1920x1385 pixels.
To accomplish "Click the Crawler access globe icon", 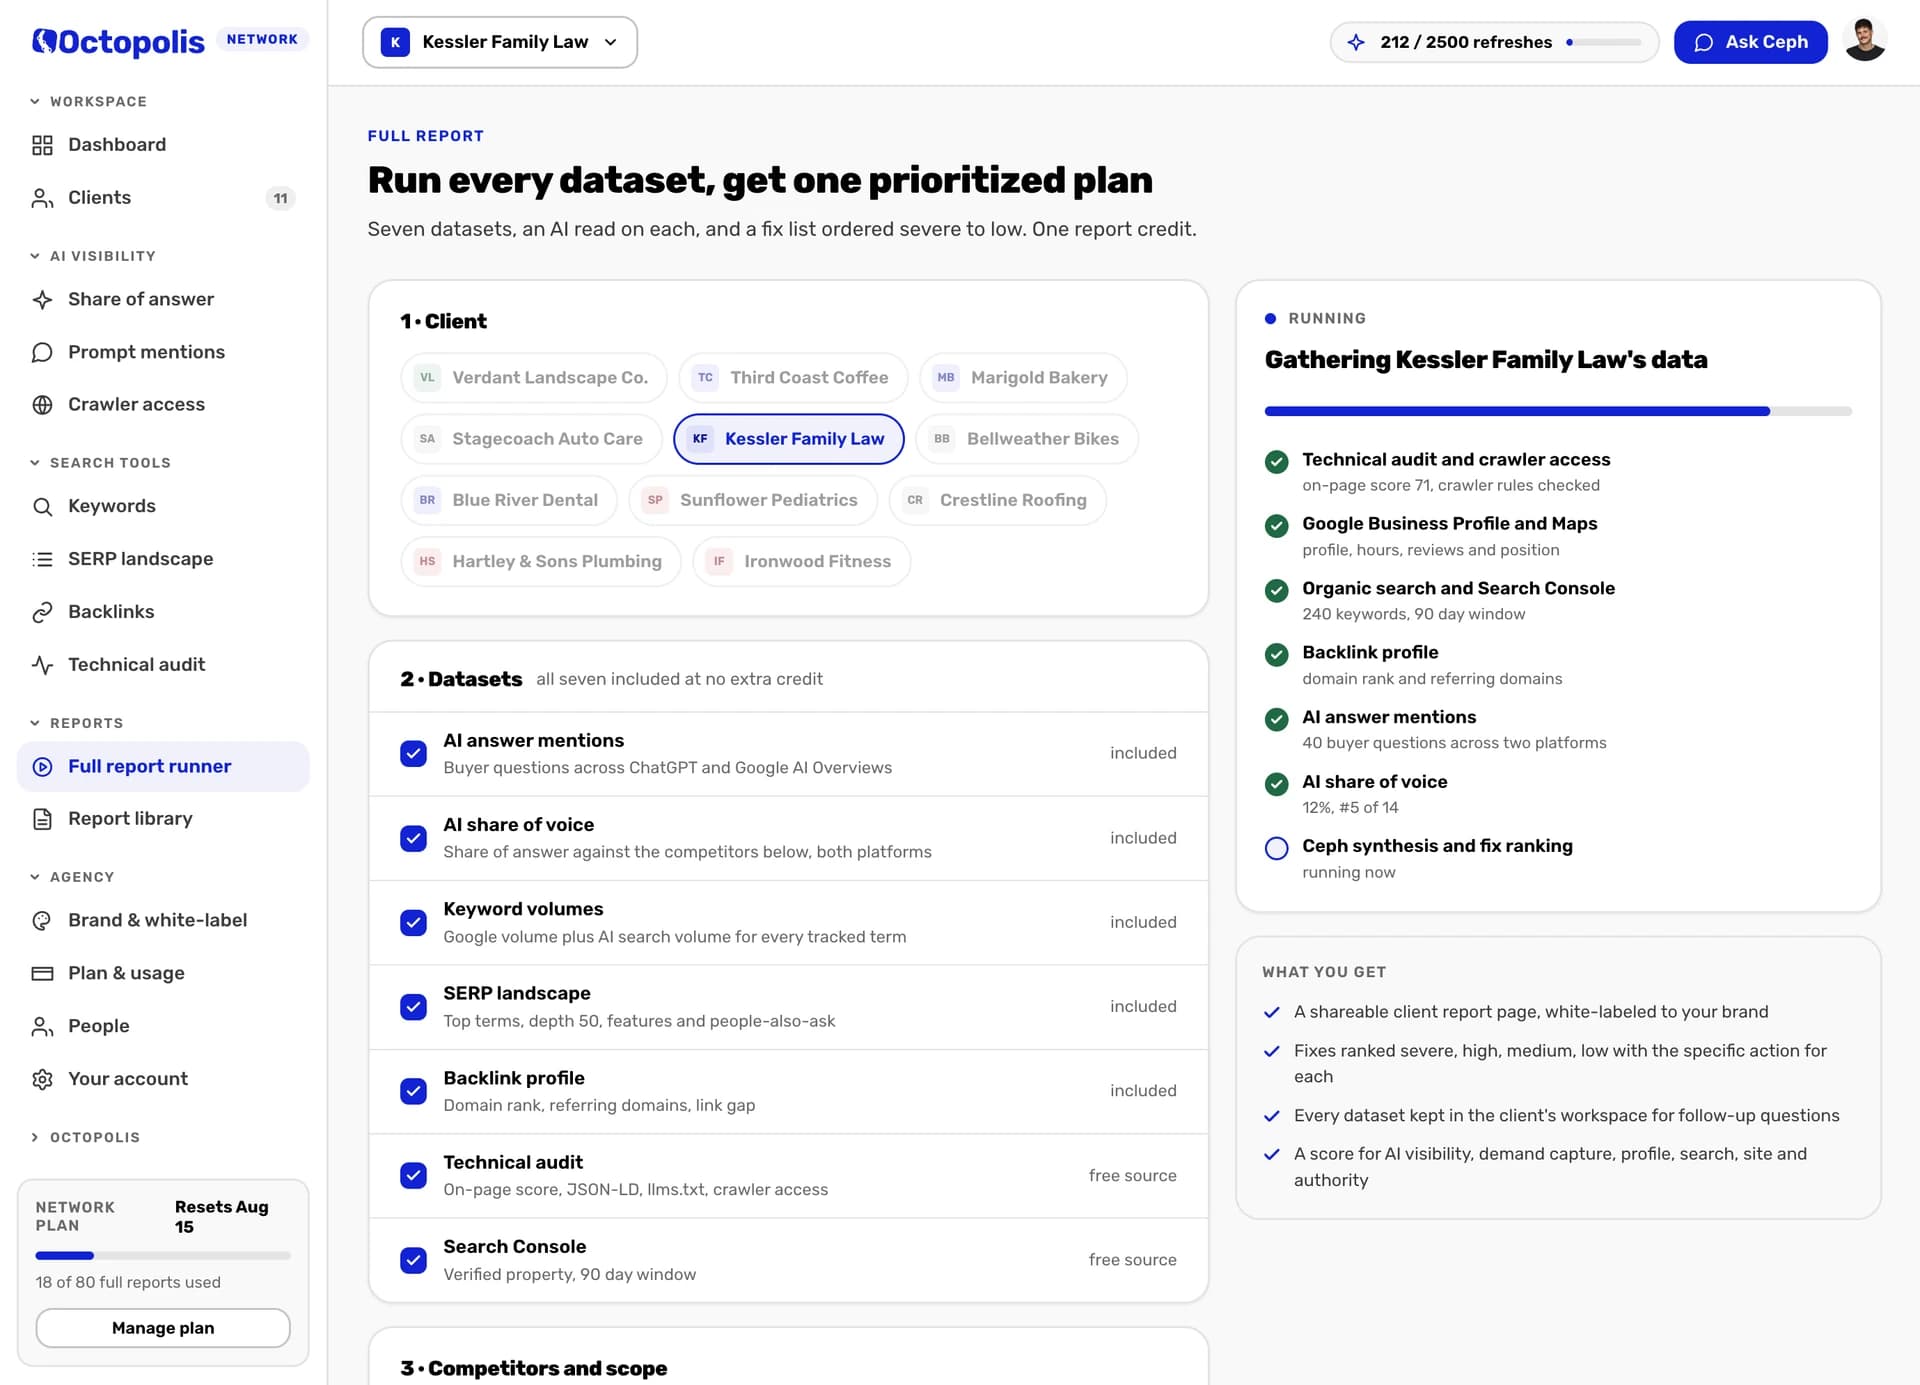I will [x=42, y=405].
